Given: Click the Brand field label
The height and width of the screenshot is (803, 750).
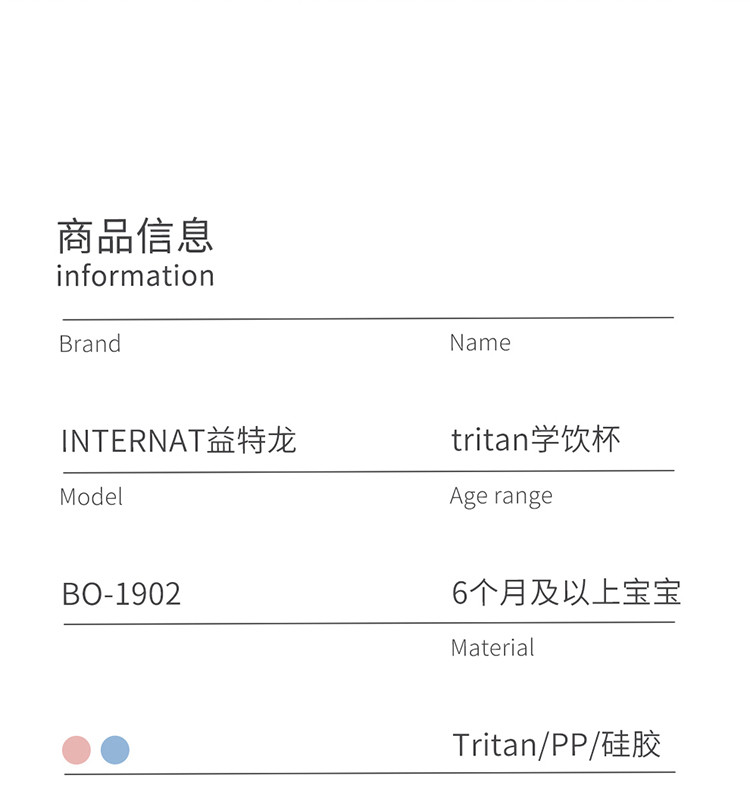Looking at the screenshot, I should (x=90, y=344).
